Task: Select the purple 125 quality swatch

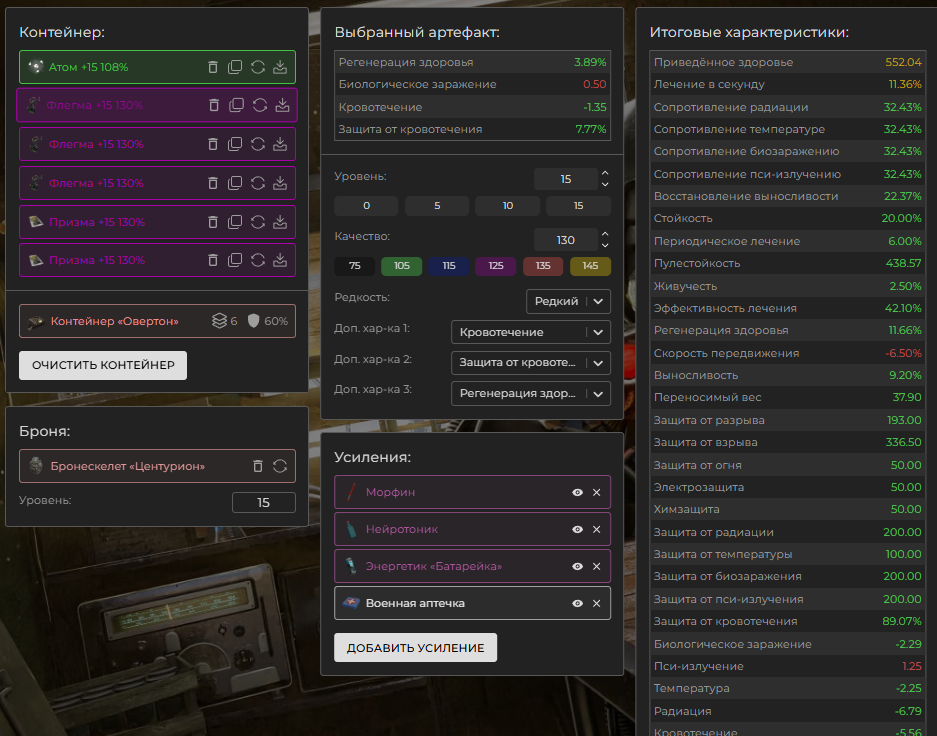Action: [x=496, y=266]
